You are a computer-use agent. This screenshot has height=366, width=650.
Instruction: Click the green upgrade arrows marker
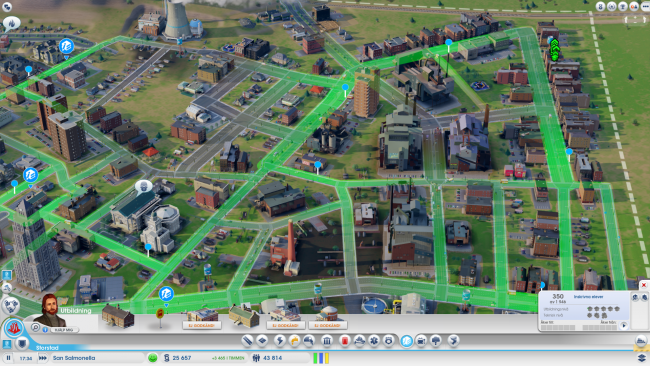pos(555,50)
